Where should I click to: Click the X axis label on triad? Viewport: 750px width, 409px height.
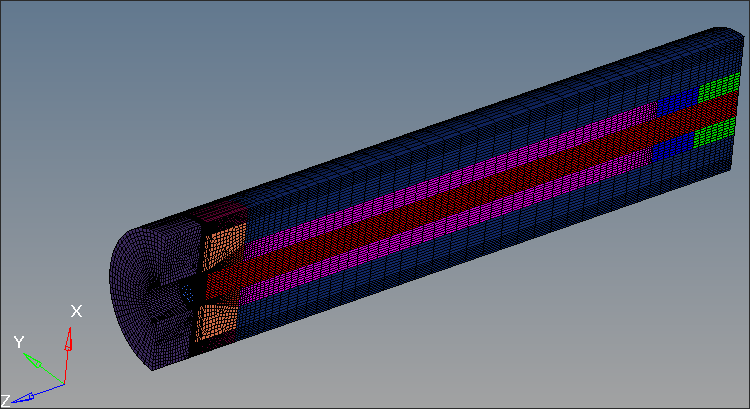[75, 311]
